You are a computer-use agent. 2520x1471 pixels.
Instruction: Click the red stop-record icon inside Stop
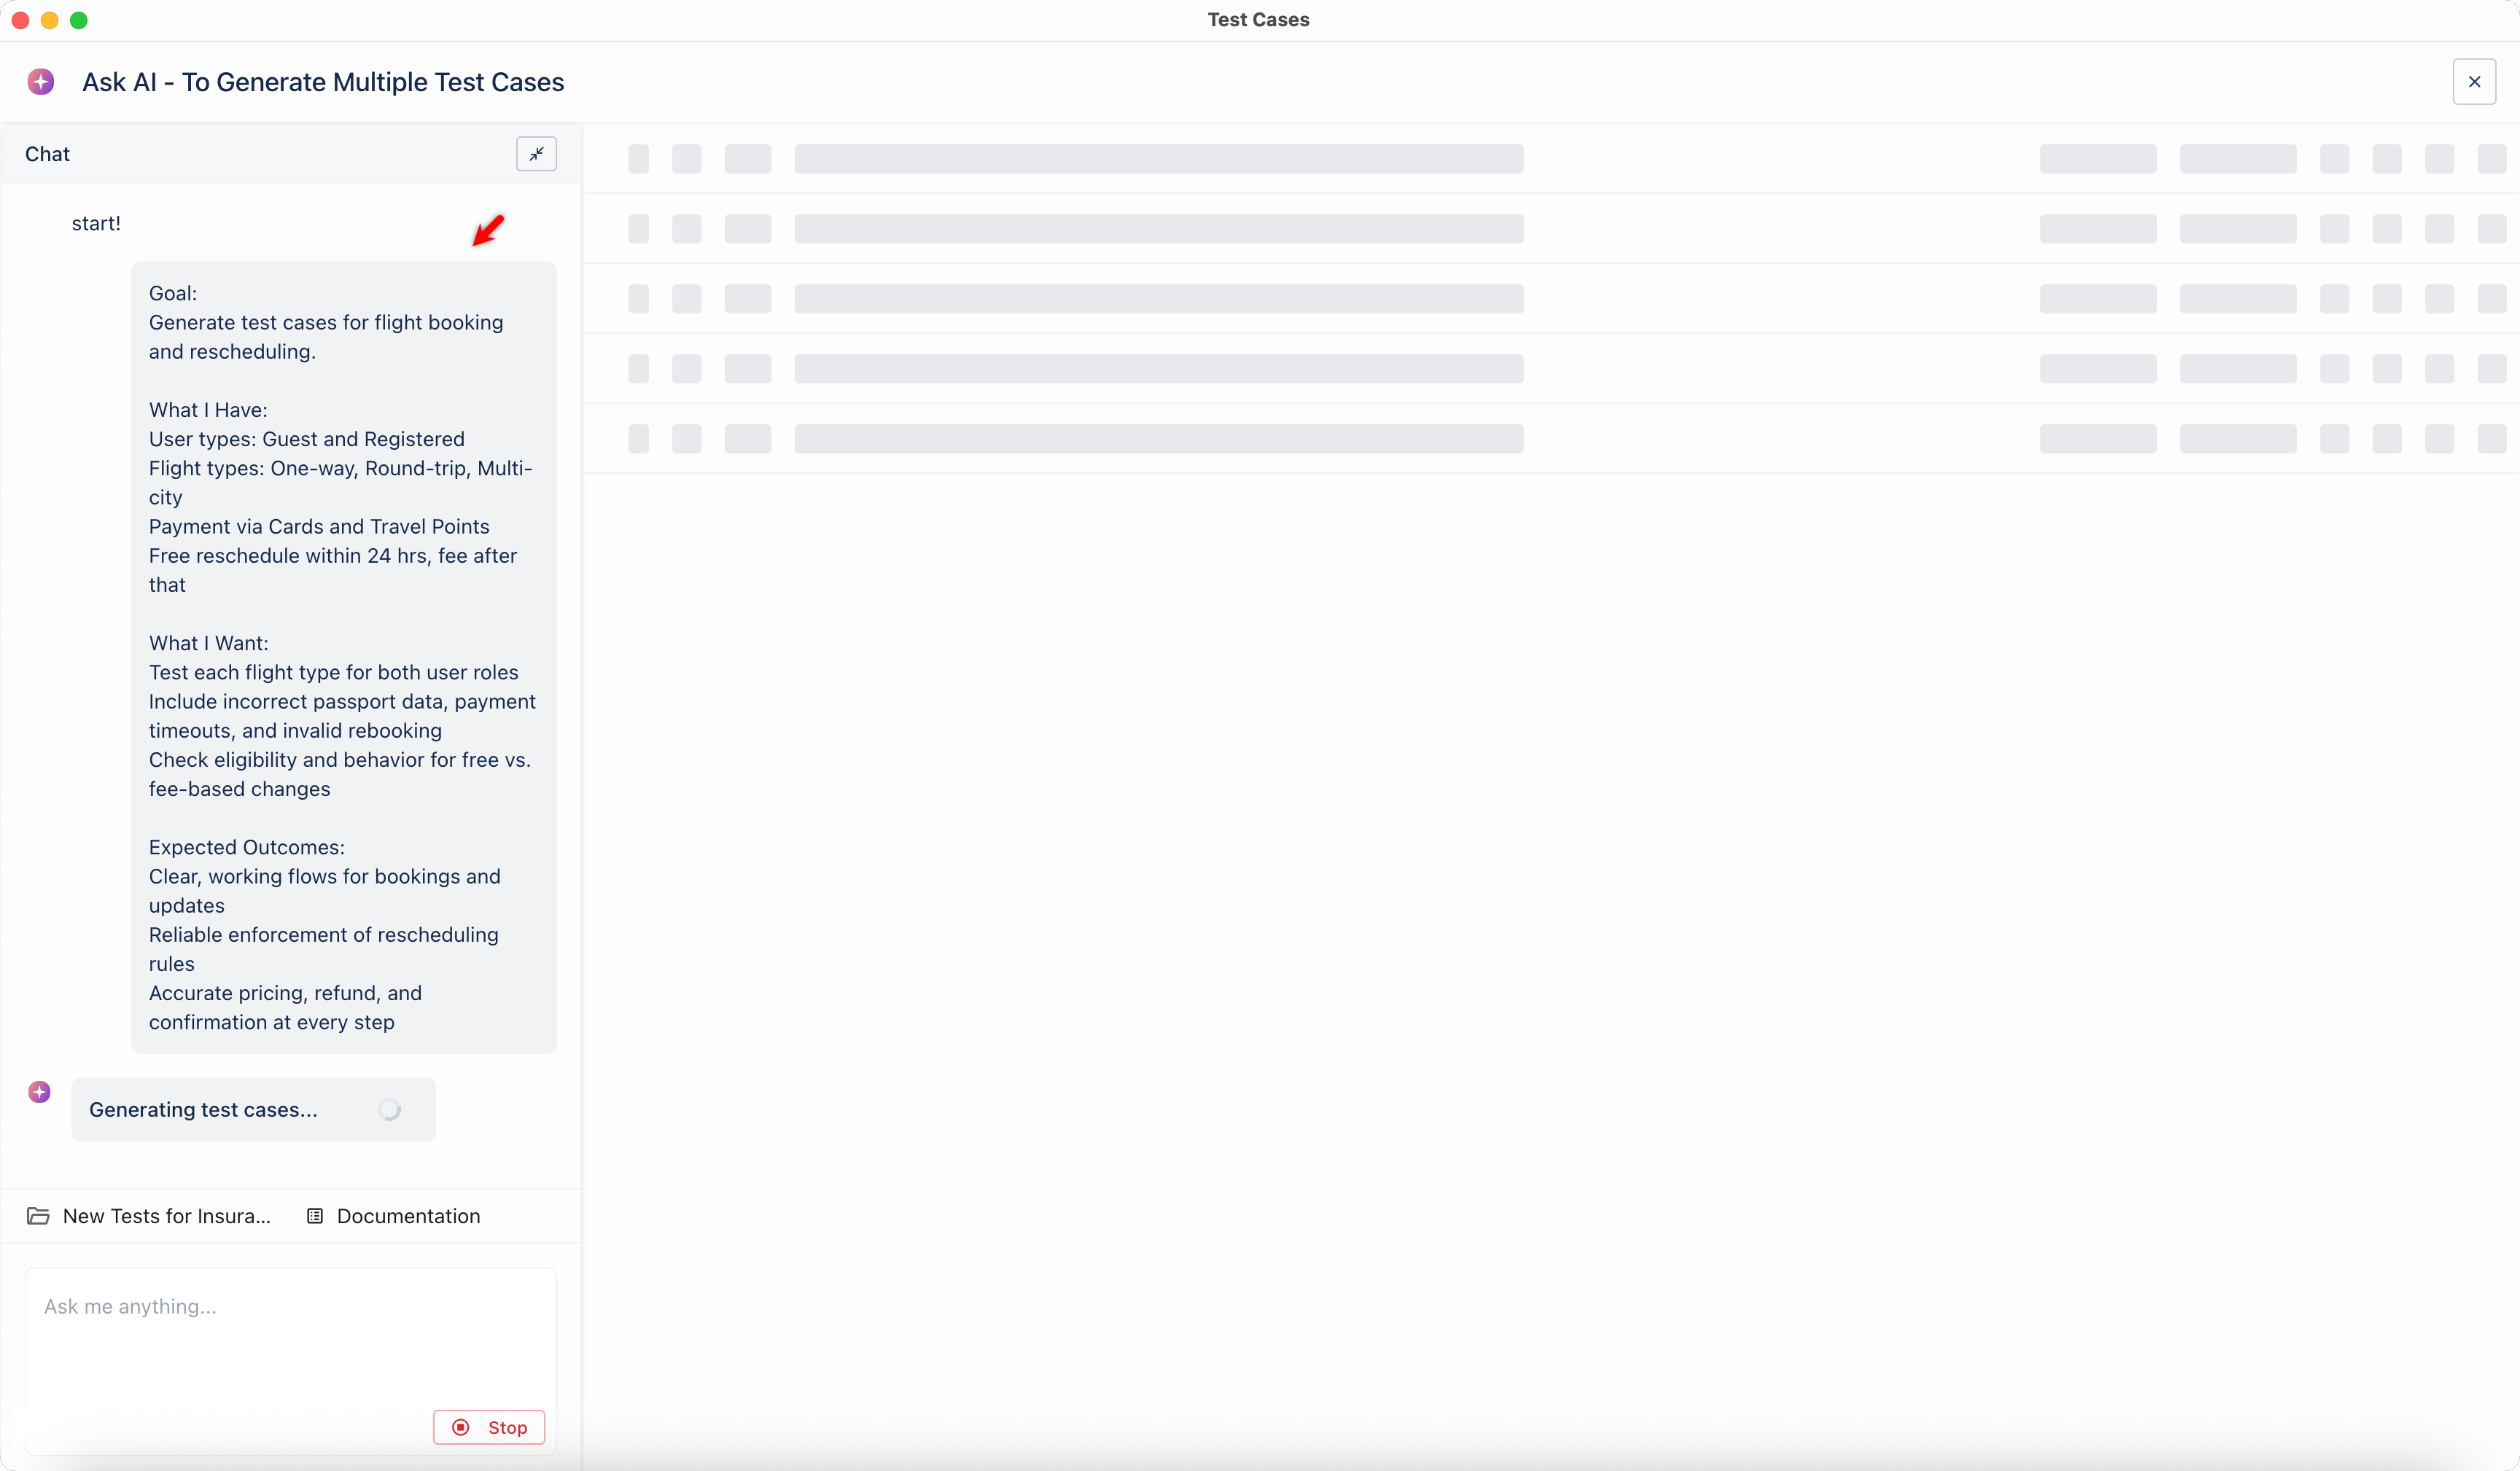(x=461, y=1427)
